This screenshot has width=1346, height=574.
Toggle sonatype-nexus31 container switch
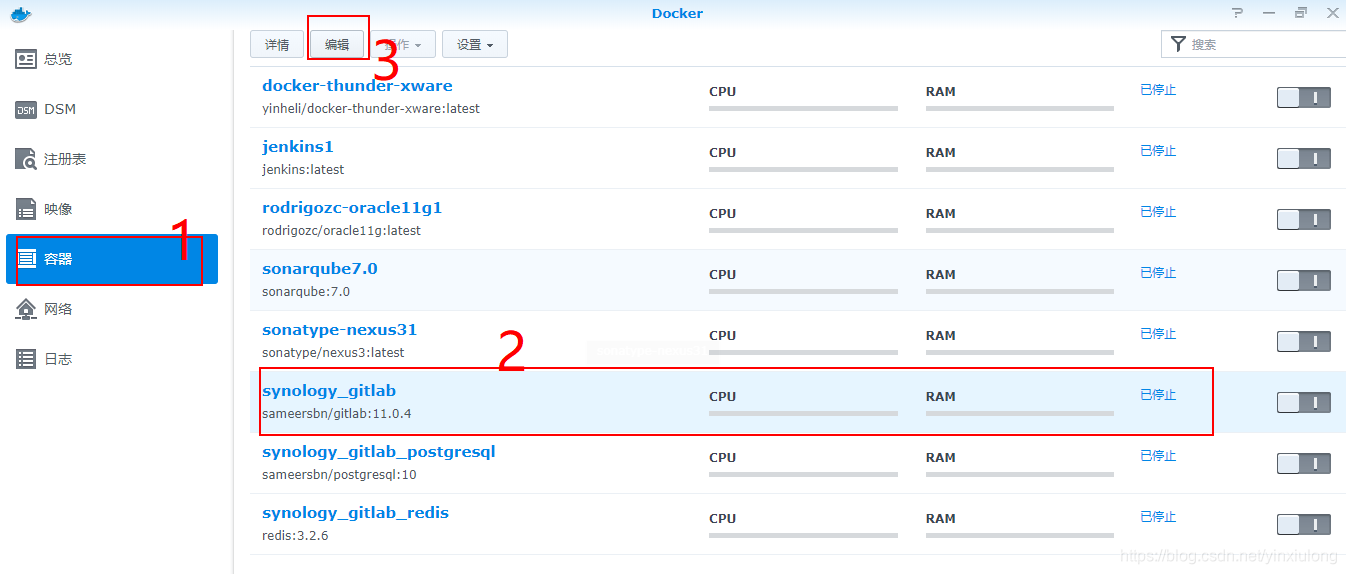tap(1303, 342)
